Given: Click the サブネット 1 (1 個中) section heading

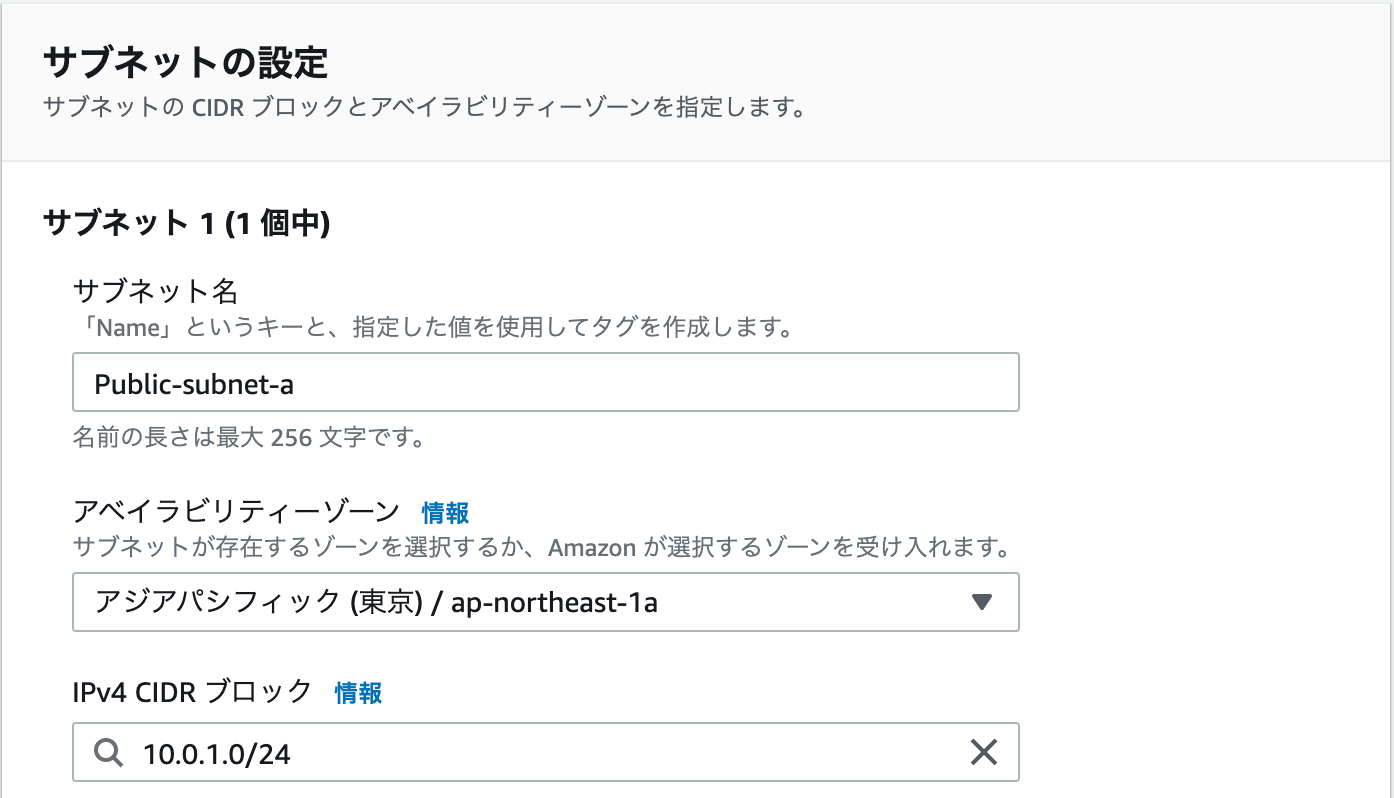Looking at the screenshot, I should pyautogui.click(x=187, y=223).
